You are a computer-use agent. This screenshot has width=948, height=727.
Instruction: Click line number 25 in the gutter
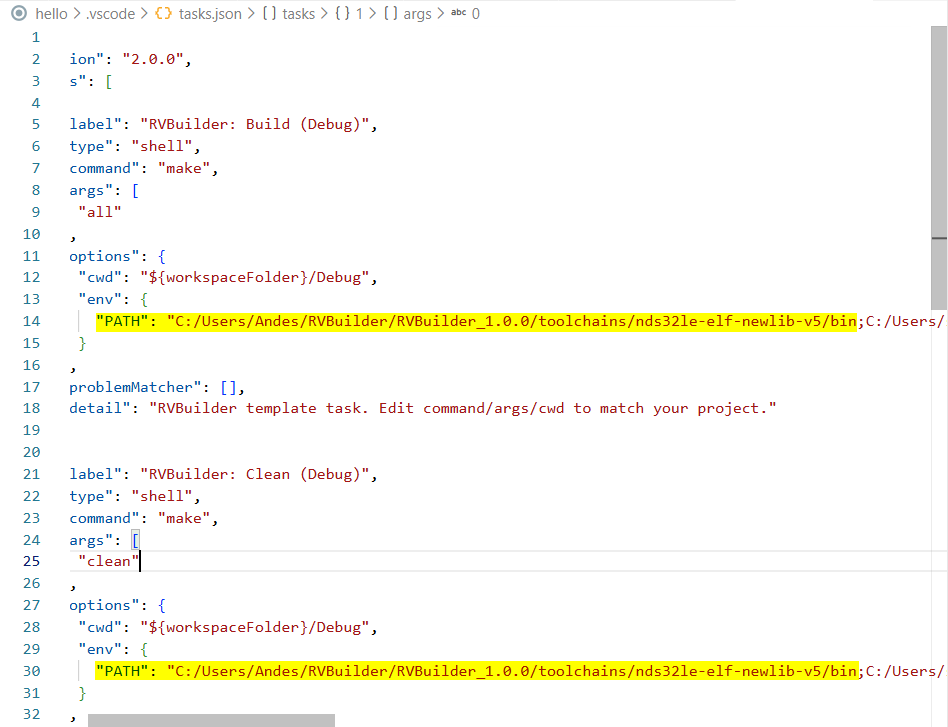(x=32, y=561)
